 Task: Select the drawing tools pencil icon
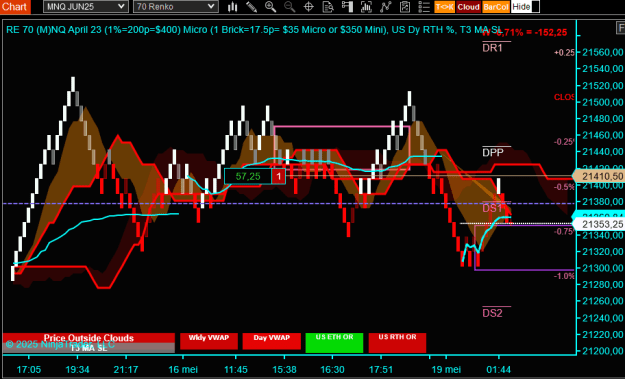[251, 7]
